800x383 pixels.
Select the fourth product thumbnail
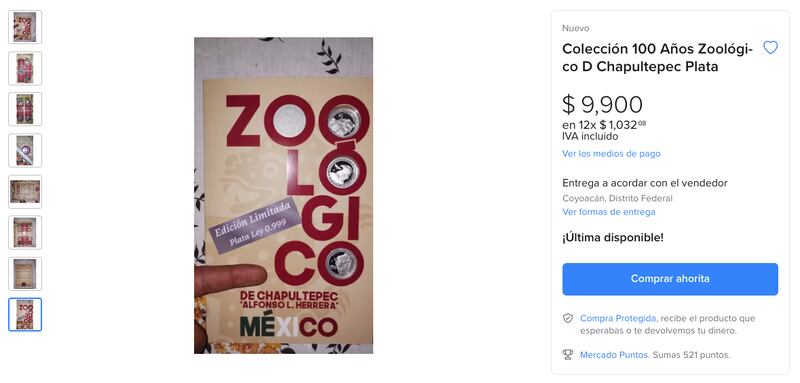point(25,150)
